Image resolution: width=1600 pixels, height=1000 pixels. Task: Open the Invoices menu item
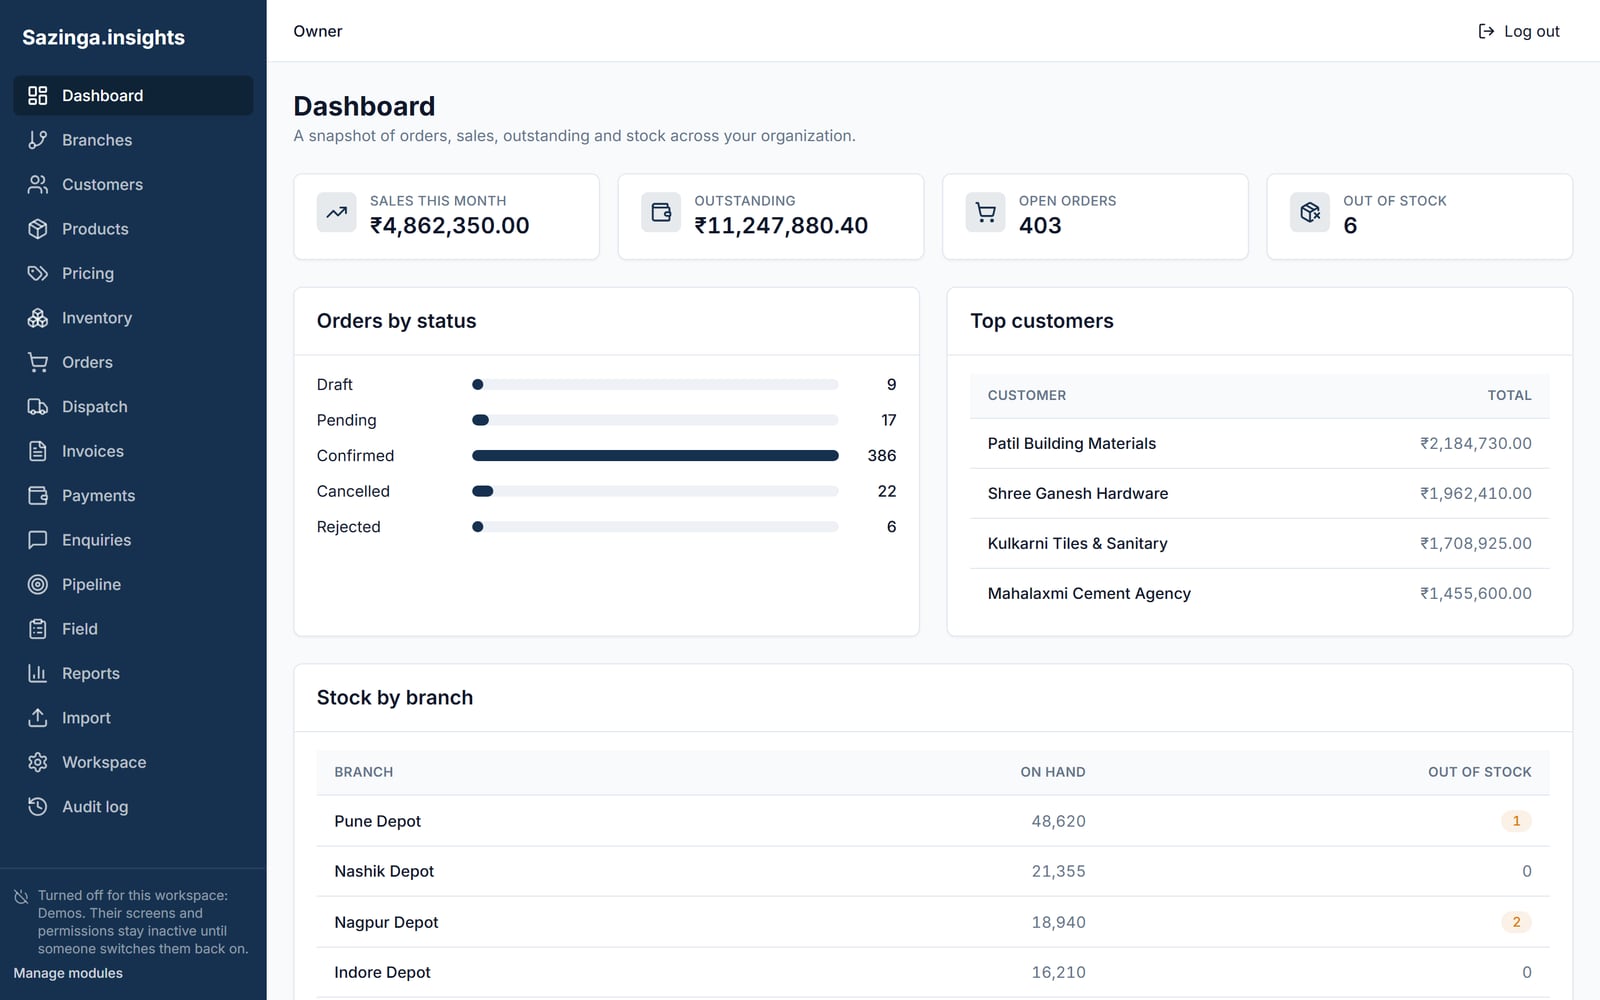(133, 451)
